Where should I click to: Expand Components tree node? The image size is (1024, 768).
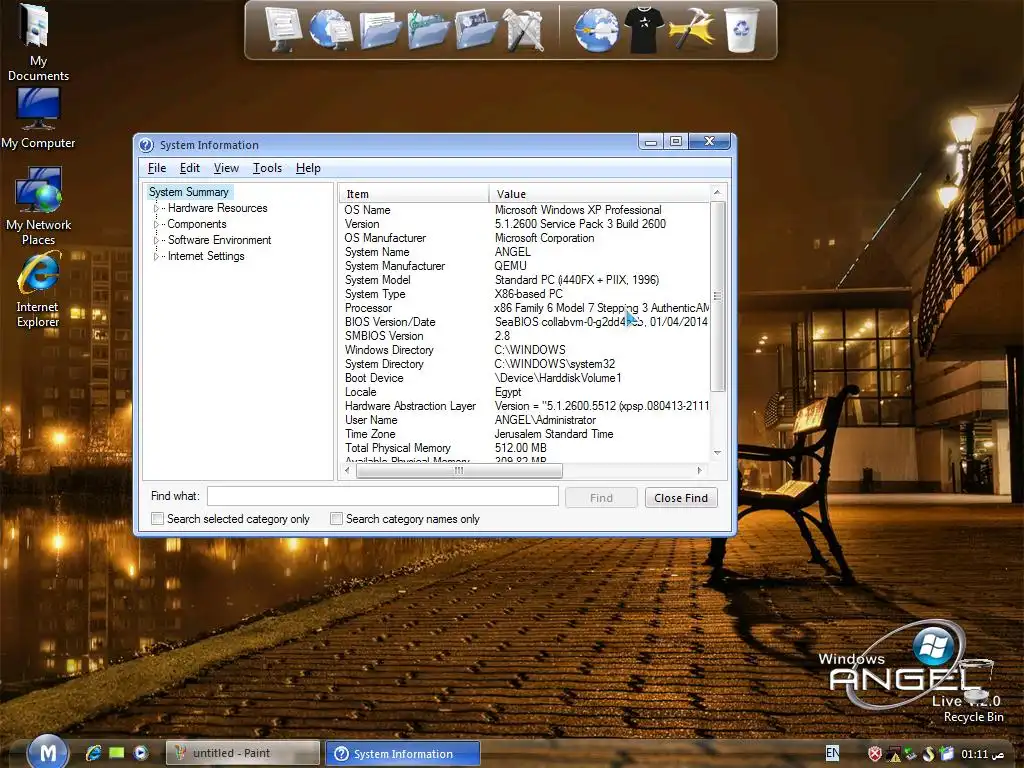pos(156,224)
